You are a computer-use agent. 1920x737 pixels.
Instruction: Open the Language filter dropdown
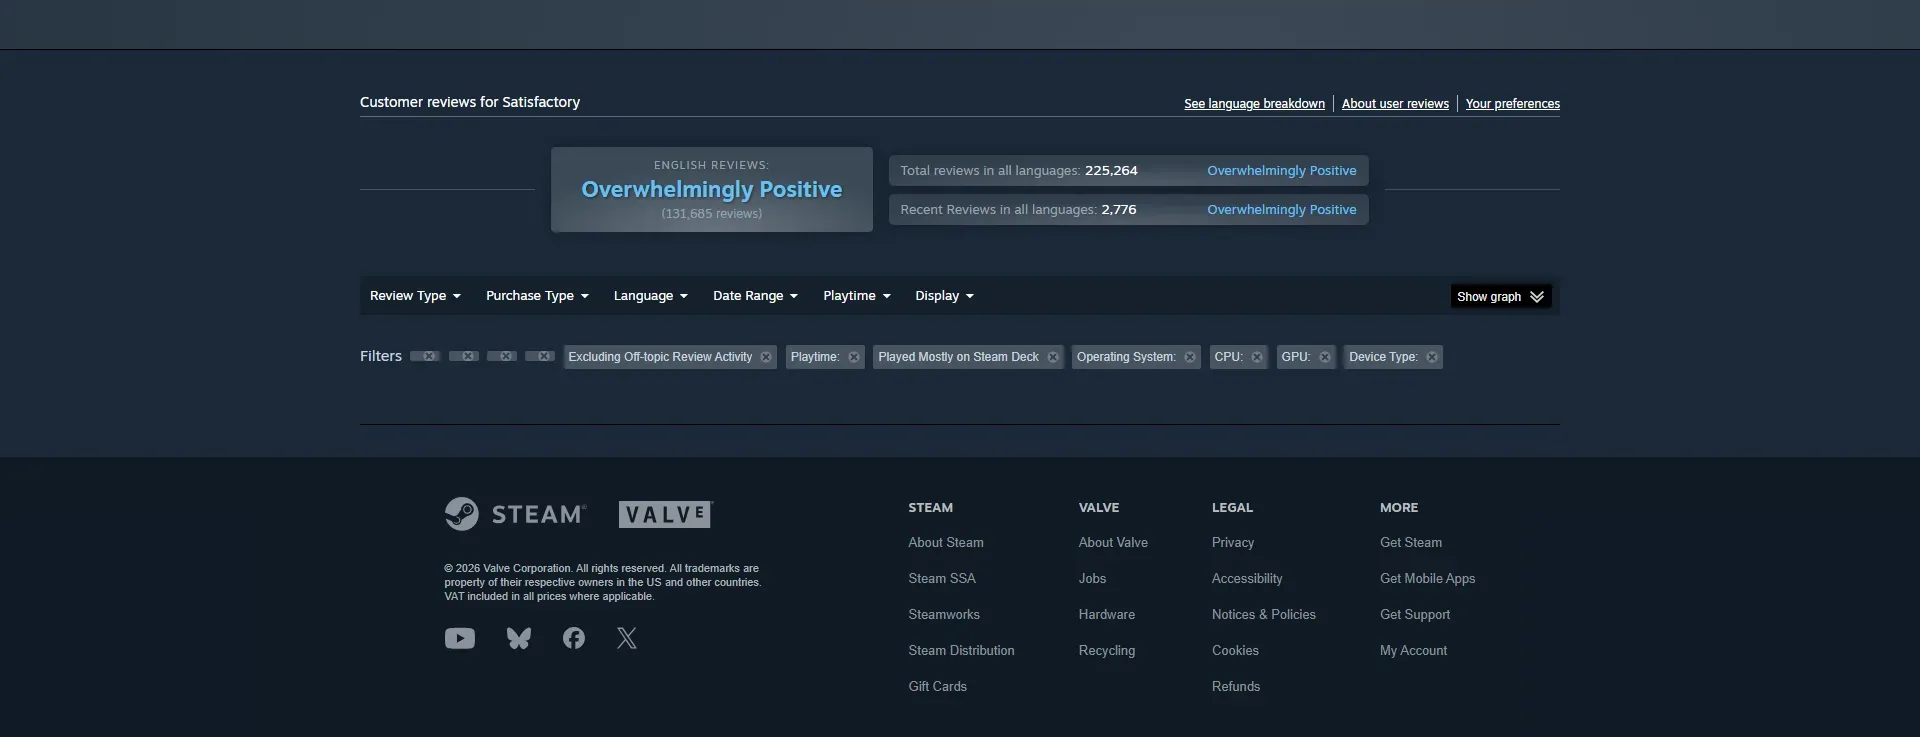point(650,296)
